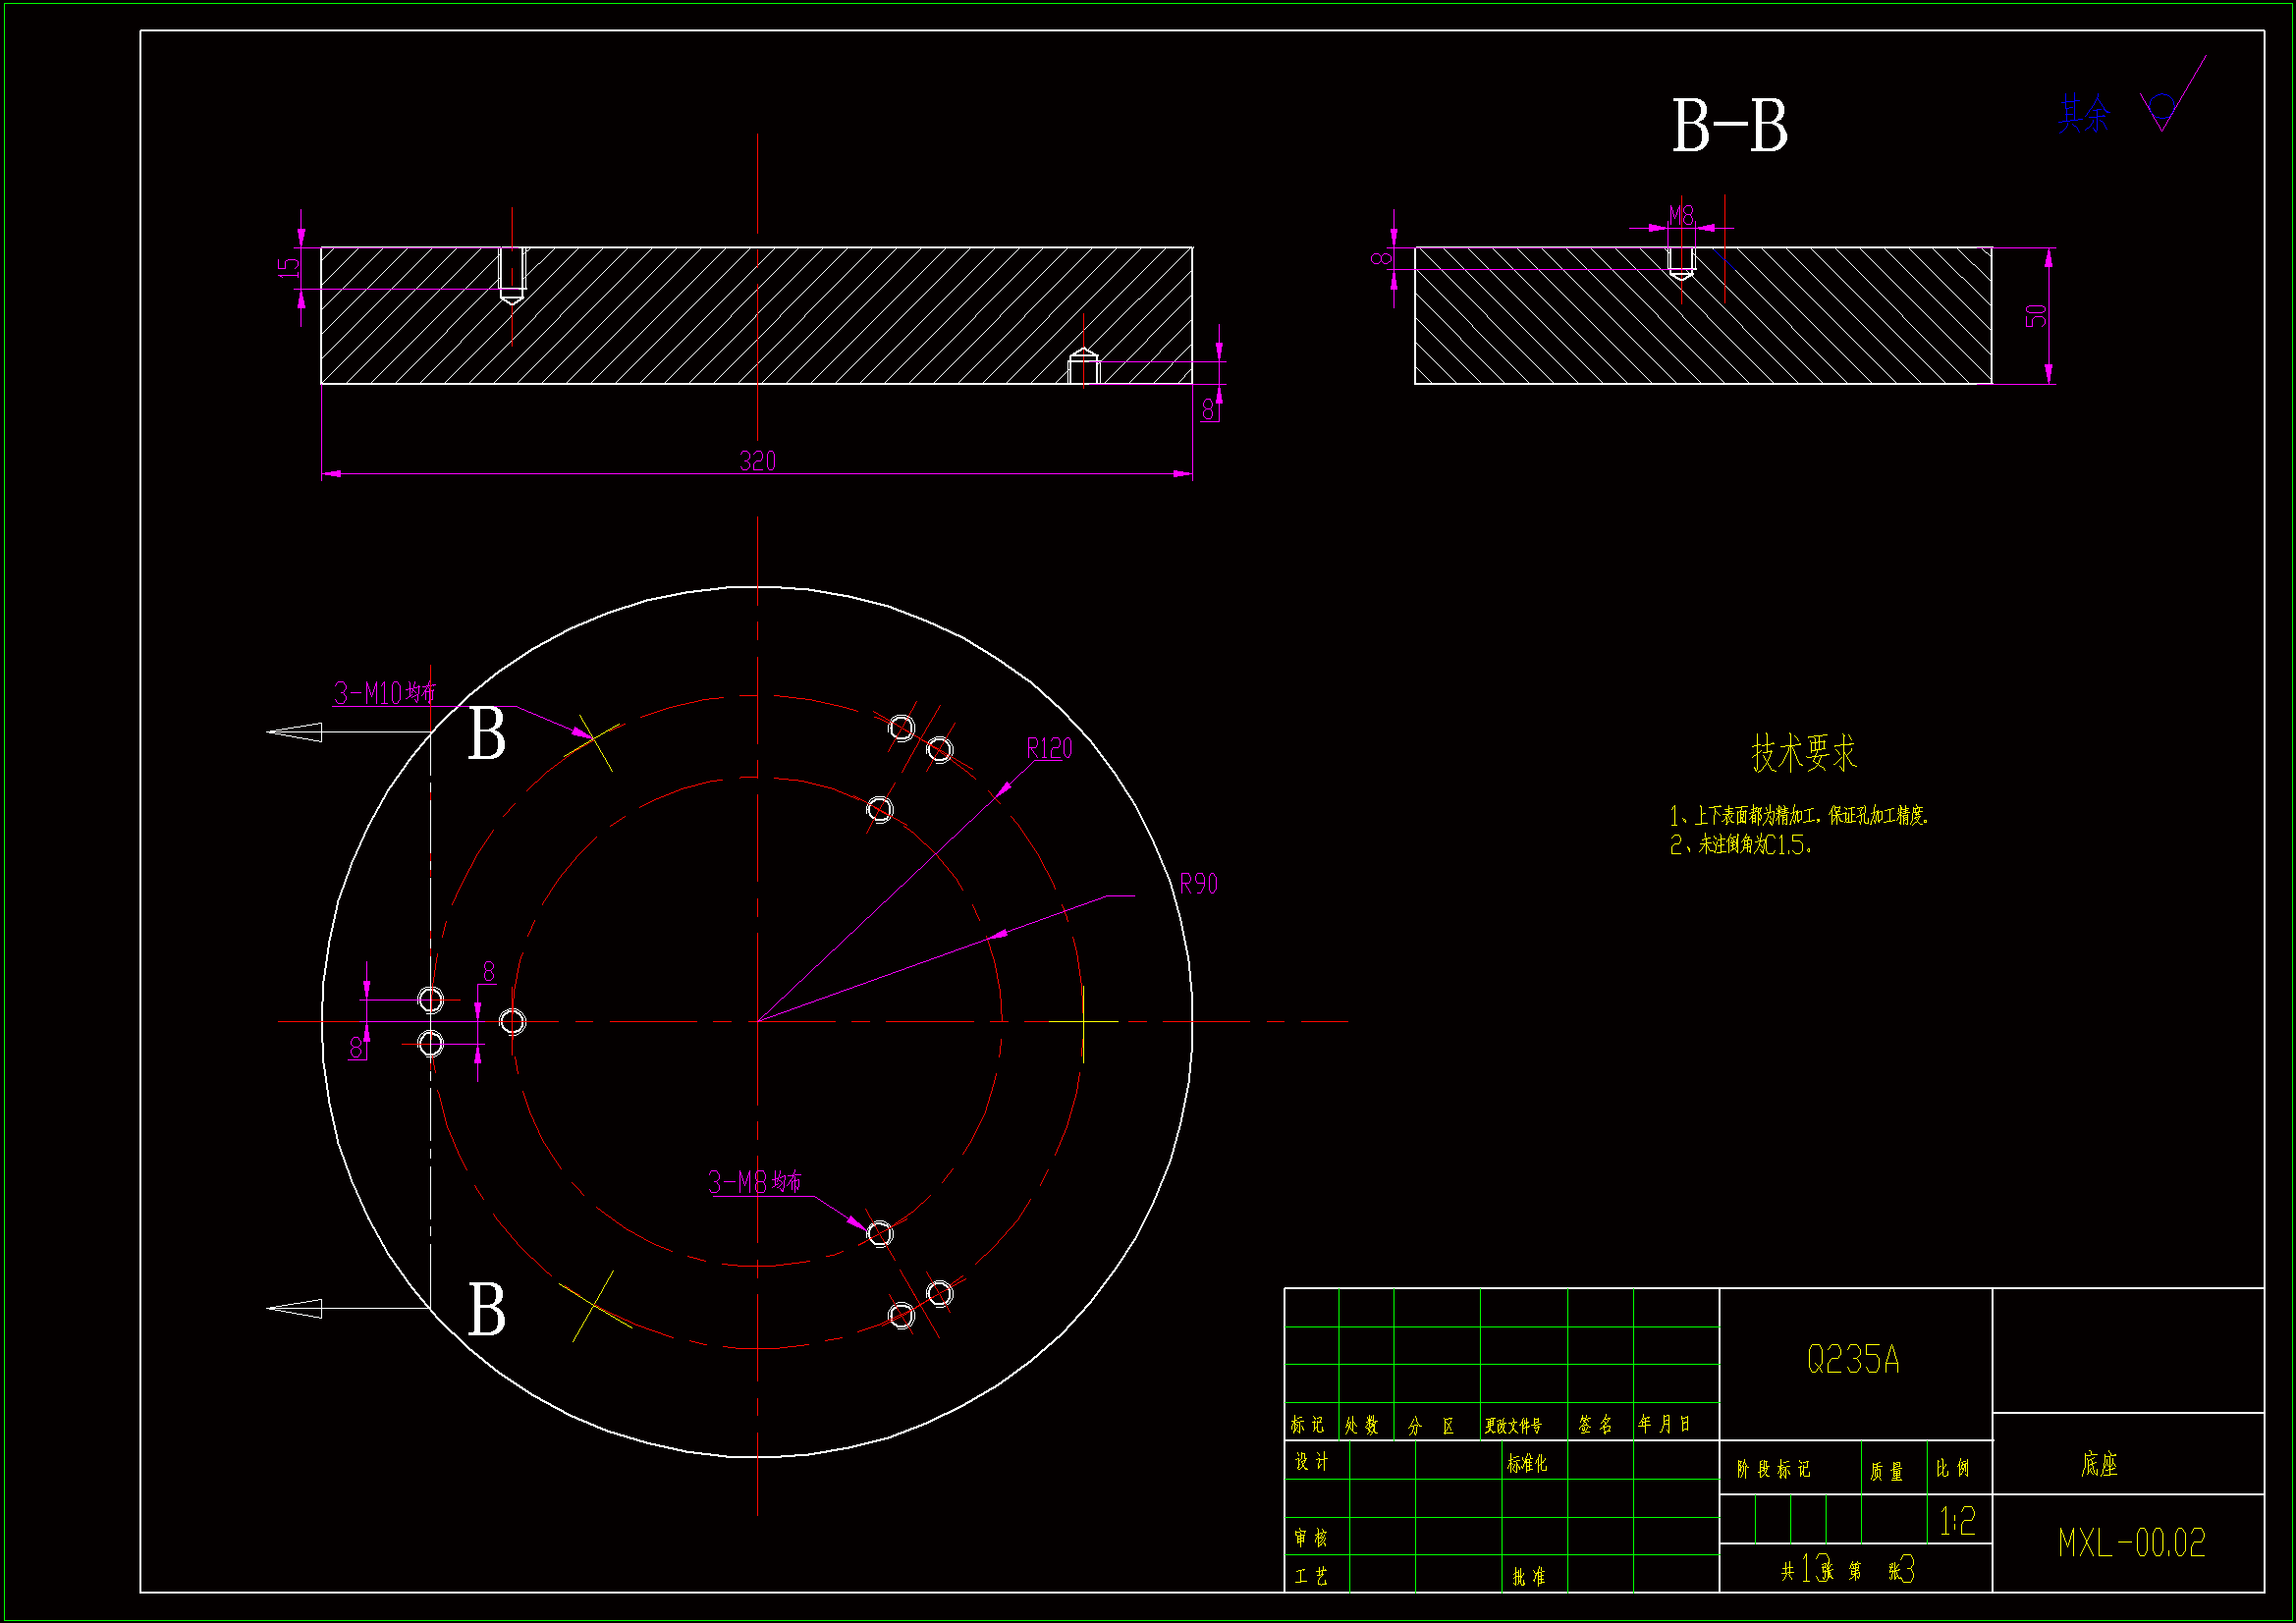Click the 320 width dimension text
2296x1623 pixels.
[757, 461]
